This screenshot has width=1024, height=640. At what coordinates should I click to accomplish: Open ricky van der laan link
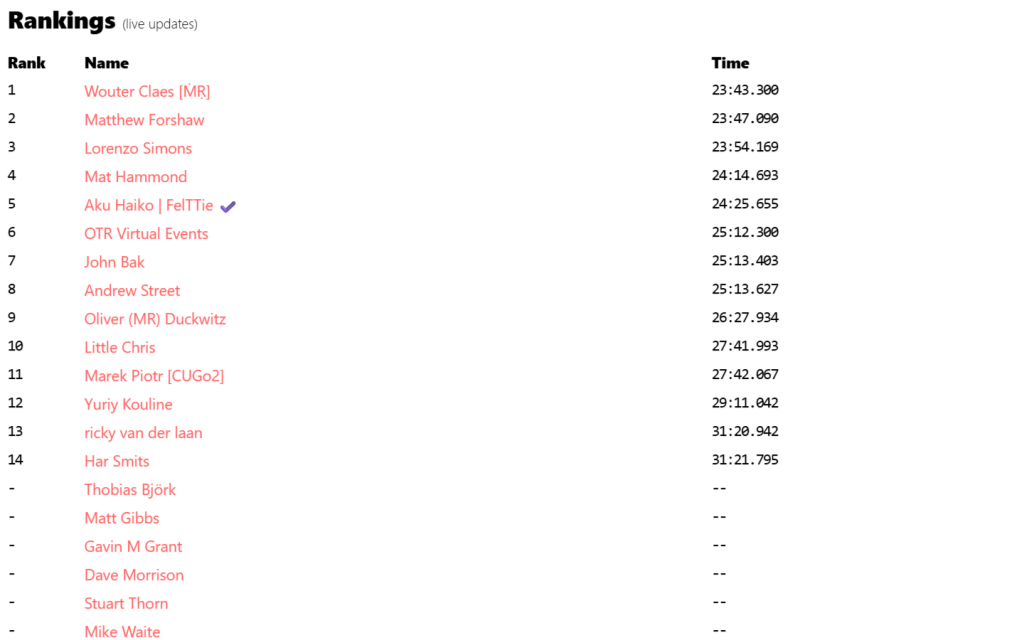tap(143, 433)
